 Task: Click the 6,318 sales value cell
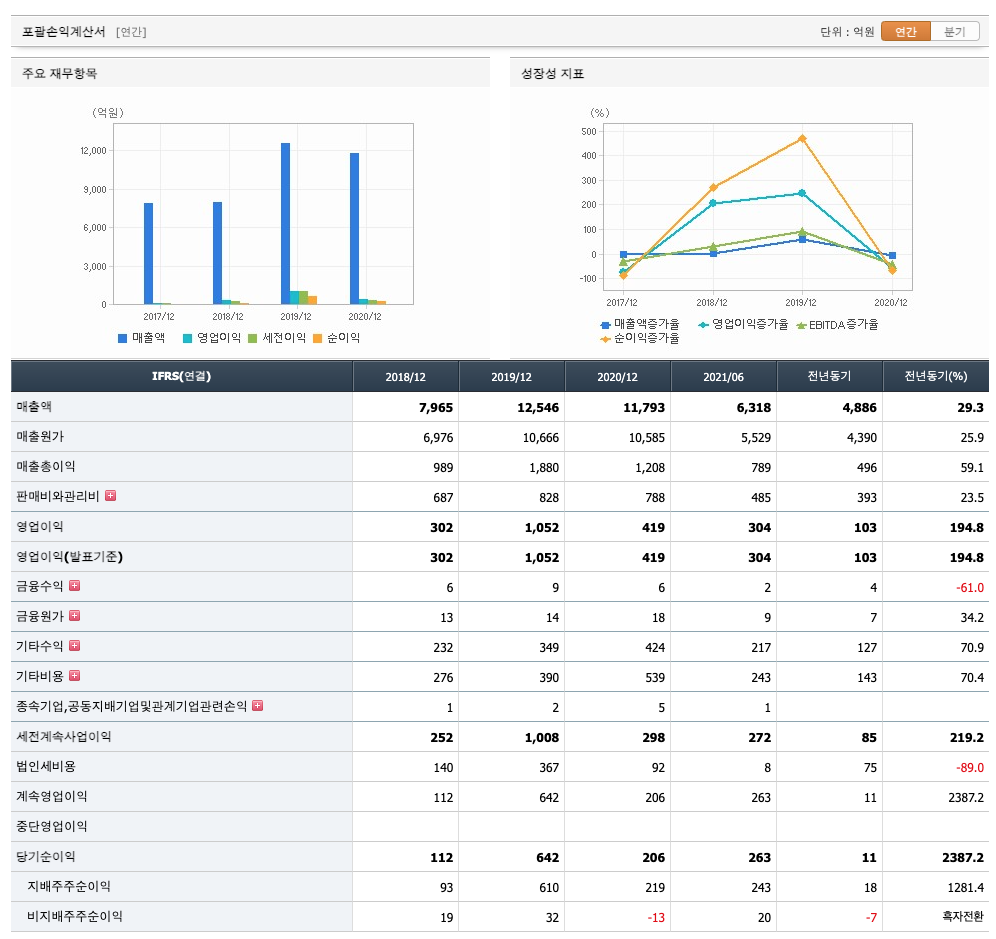724,407
